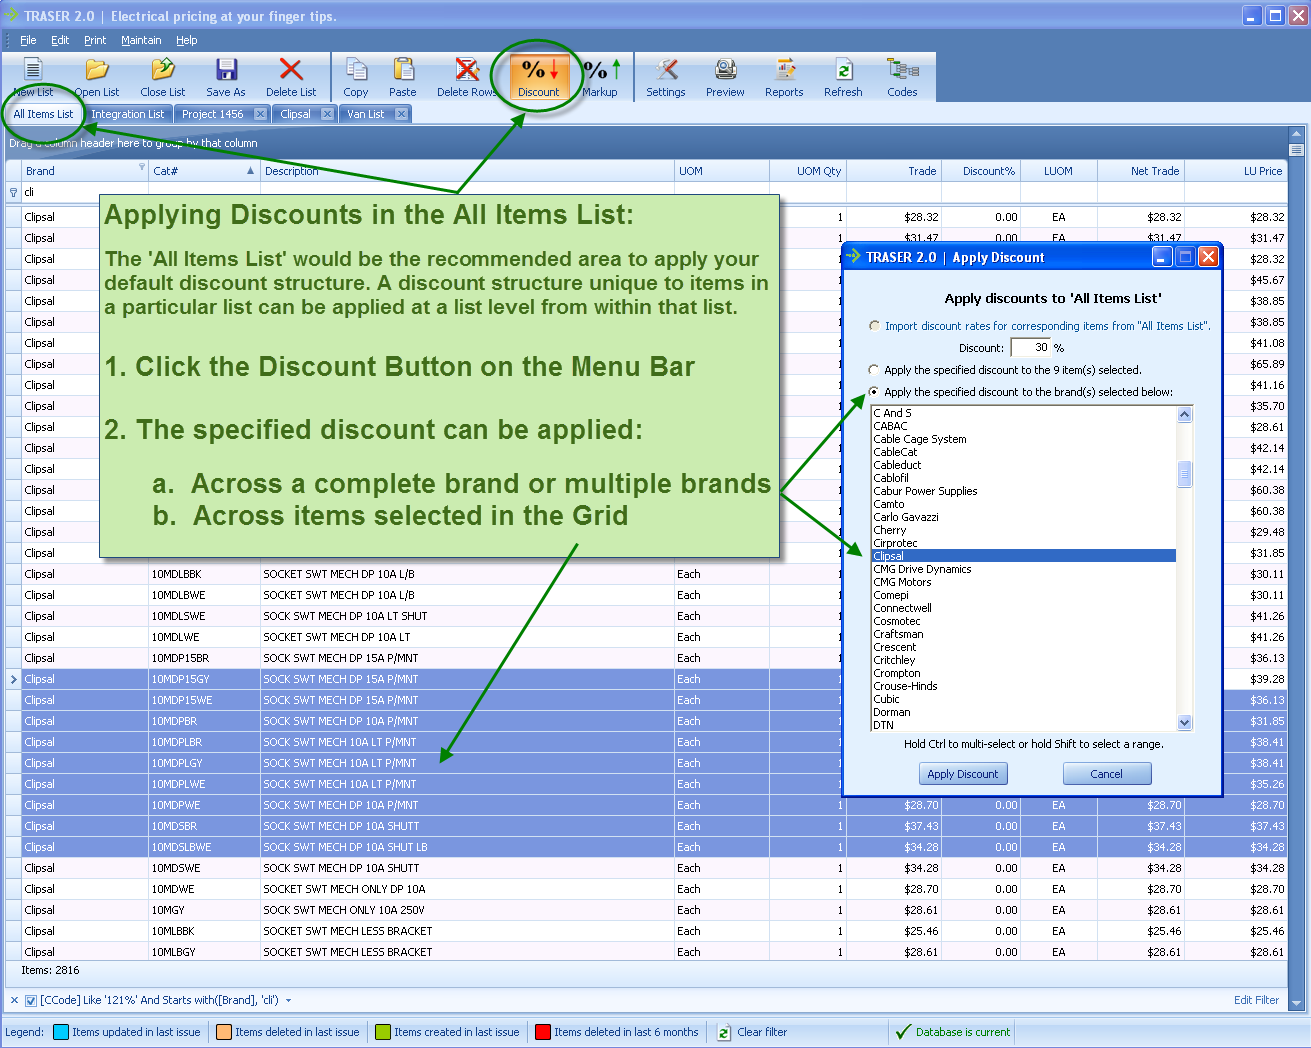
Task: Click the Description column header
Action: click(x=467, y=171)
